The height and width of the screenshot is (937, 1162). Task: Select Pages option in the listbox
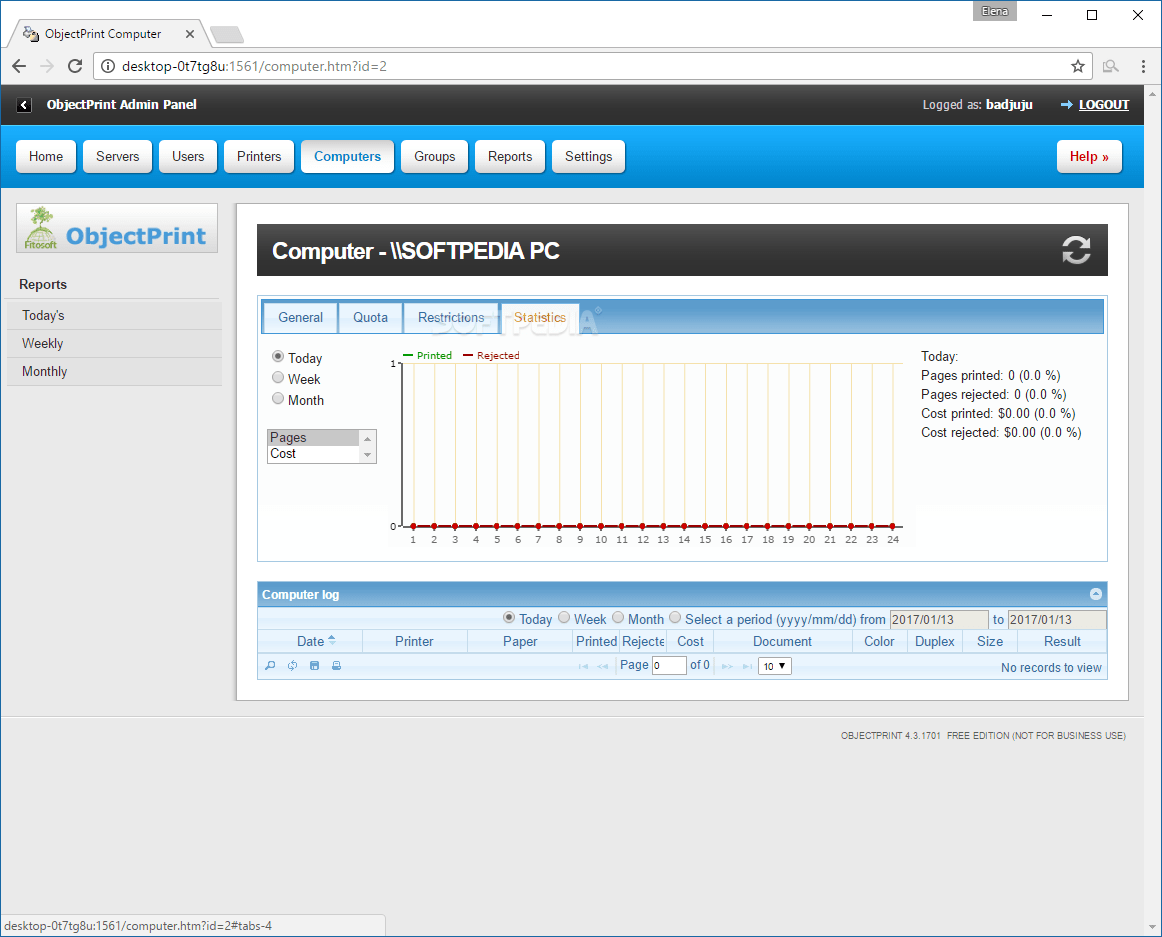(x=313, y=437)
